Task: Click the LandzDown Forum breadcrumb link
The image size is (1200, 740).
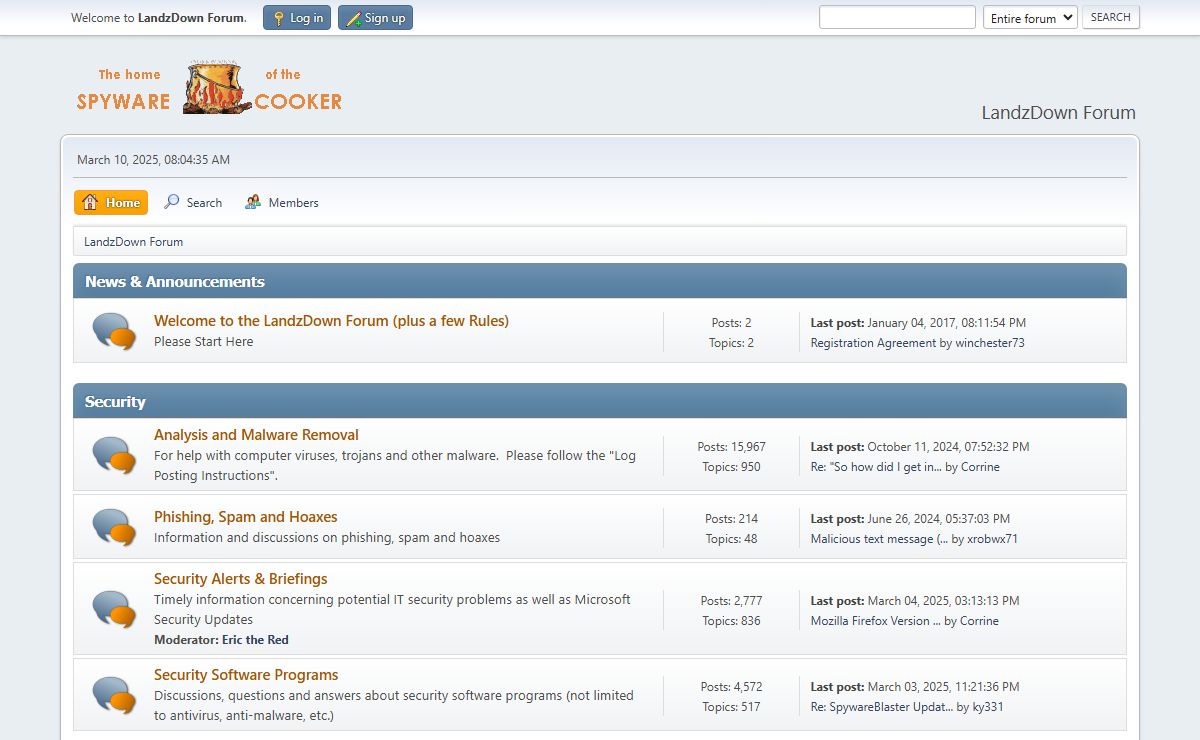Action: pos(133,241)
